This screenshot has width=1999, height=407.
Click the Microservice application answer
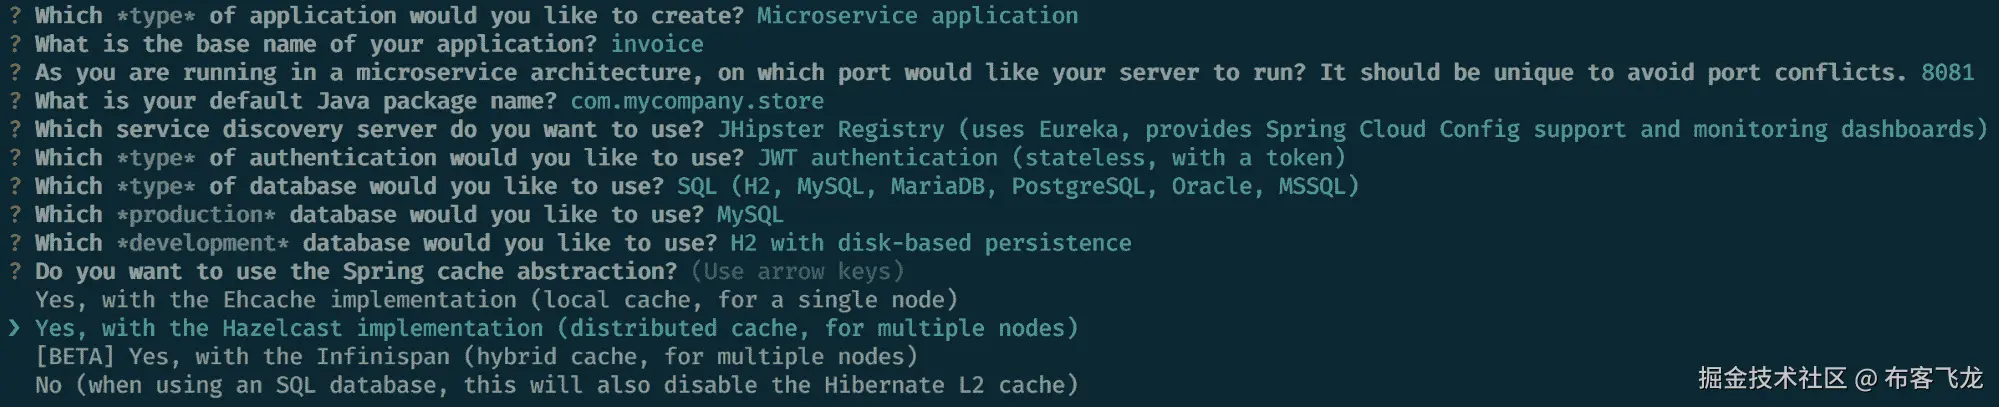(917, 16)
